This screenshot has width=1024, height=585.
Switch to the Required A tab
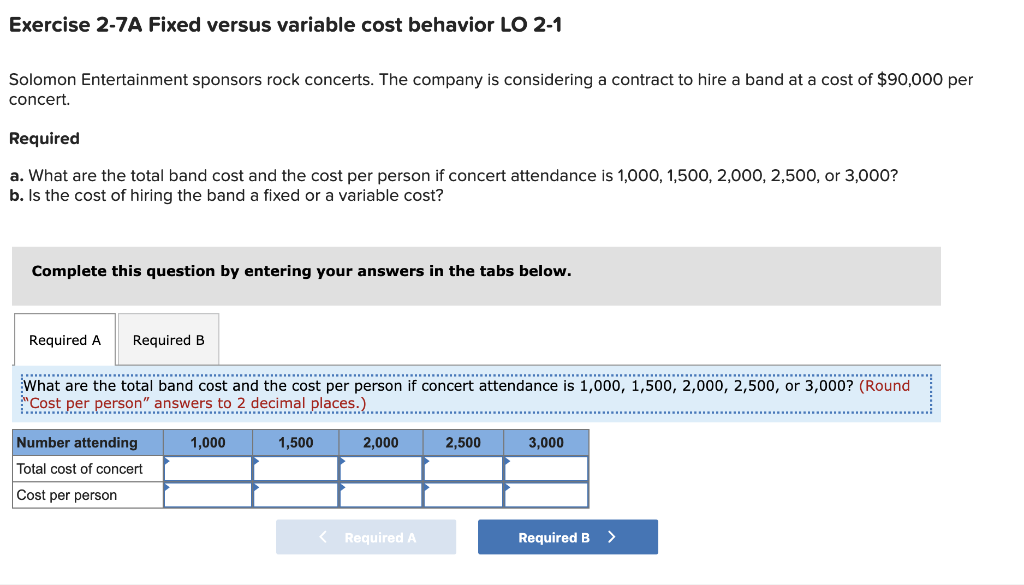click(x=64, y=339)
